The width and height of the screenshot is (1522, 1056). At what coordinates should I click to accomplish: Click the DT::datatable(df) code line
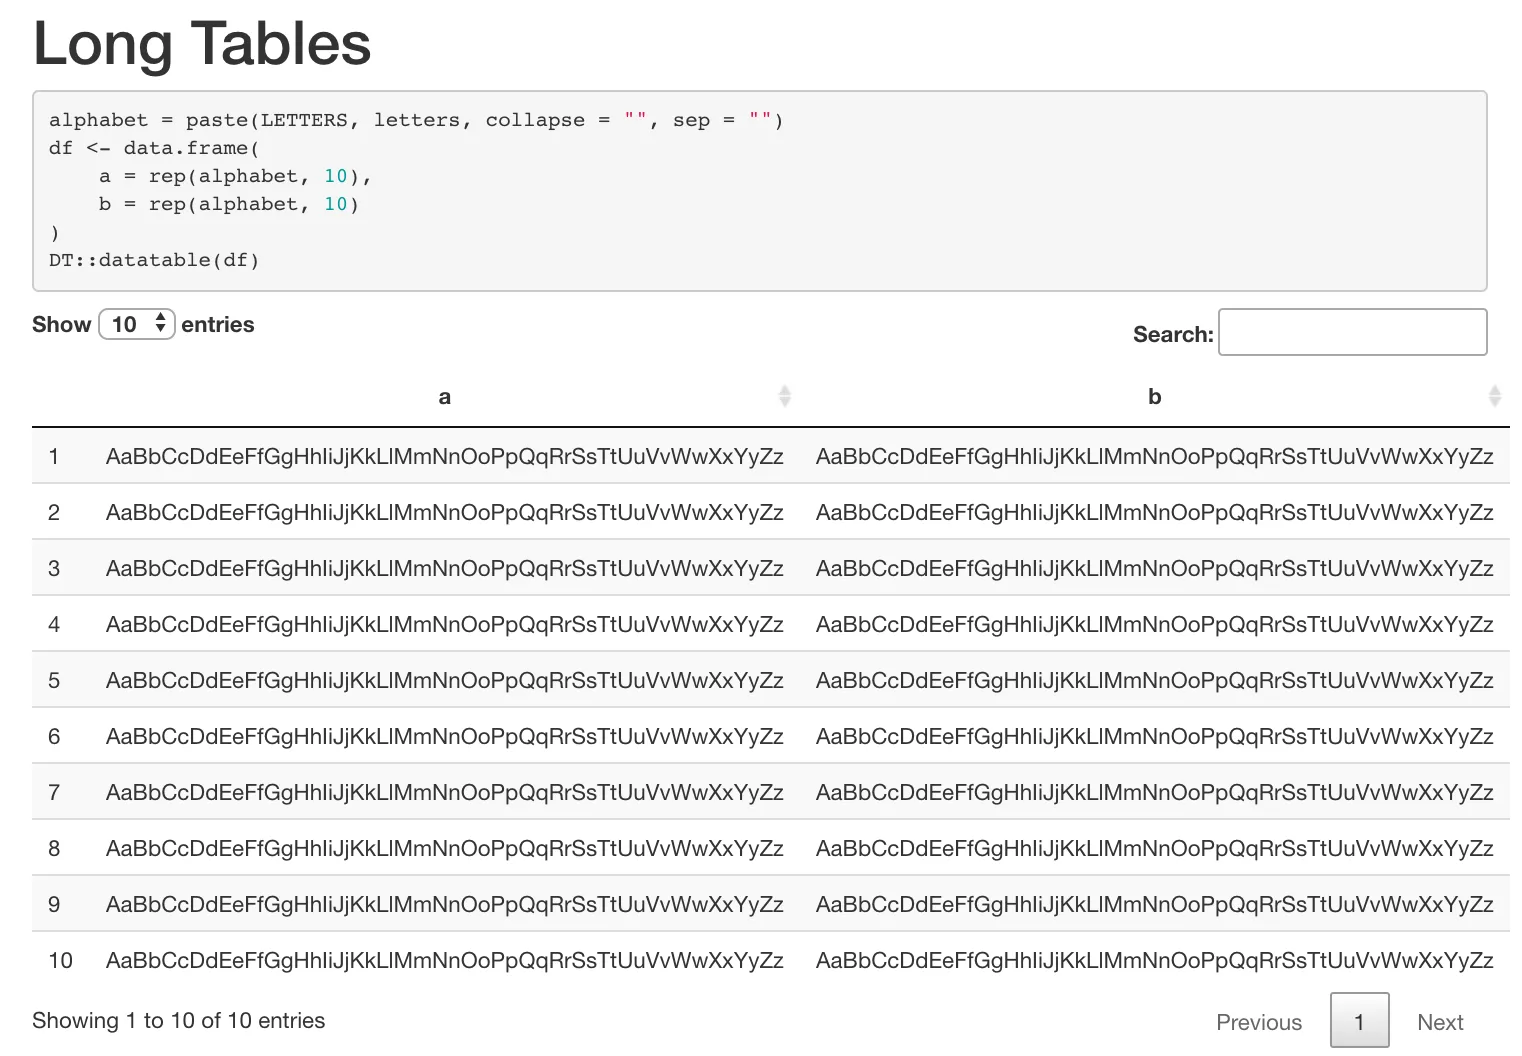(x=154, y=261)
